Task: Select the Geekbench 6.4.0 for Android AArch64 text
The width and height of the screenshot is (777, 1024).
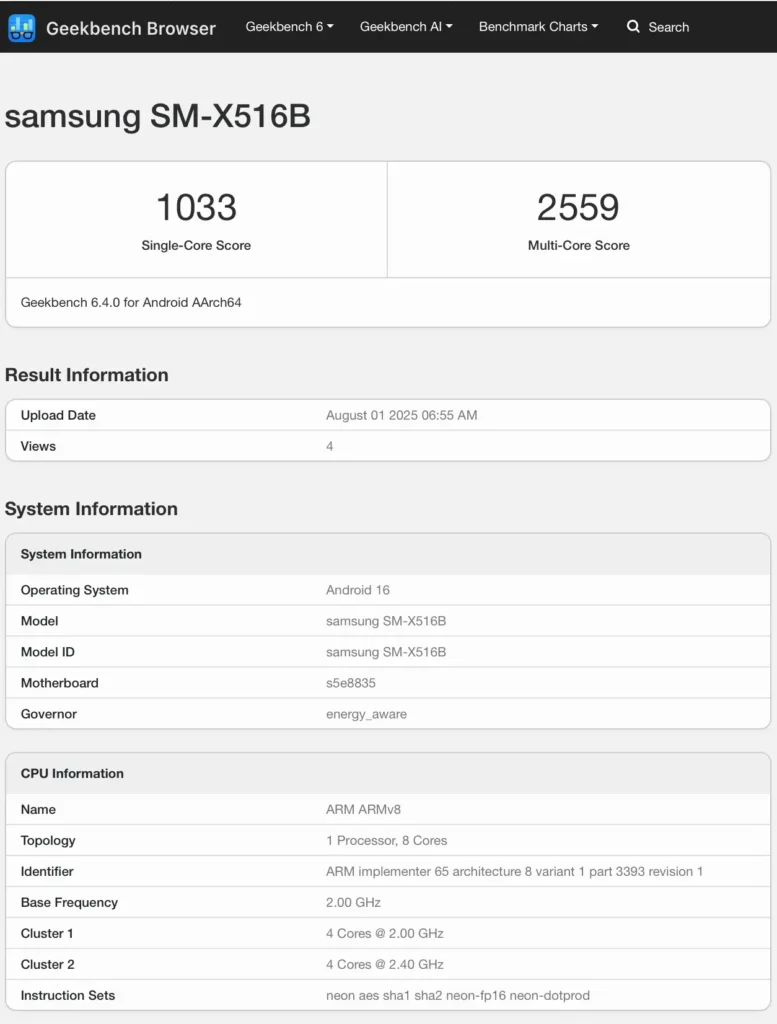Action: [x=131, y=302]
